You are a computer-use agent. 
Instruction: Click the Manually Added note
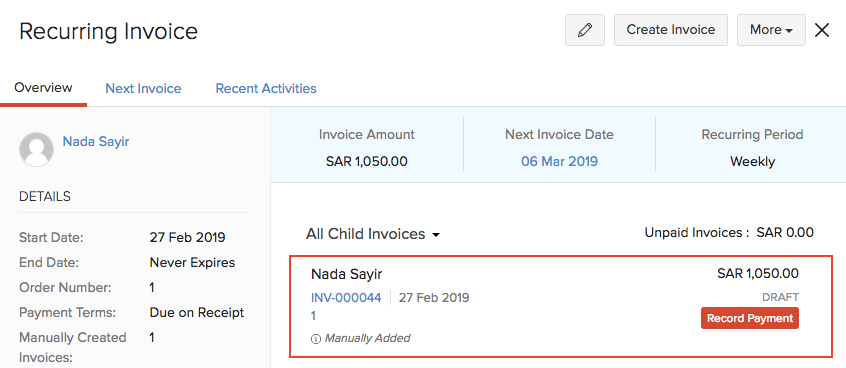(x=367, y=338)
